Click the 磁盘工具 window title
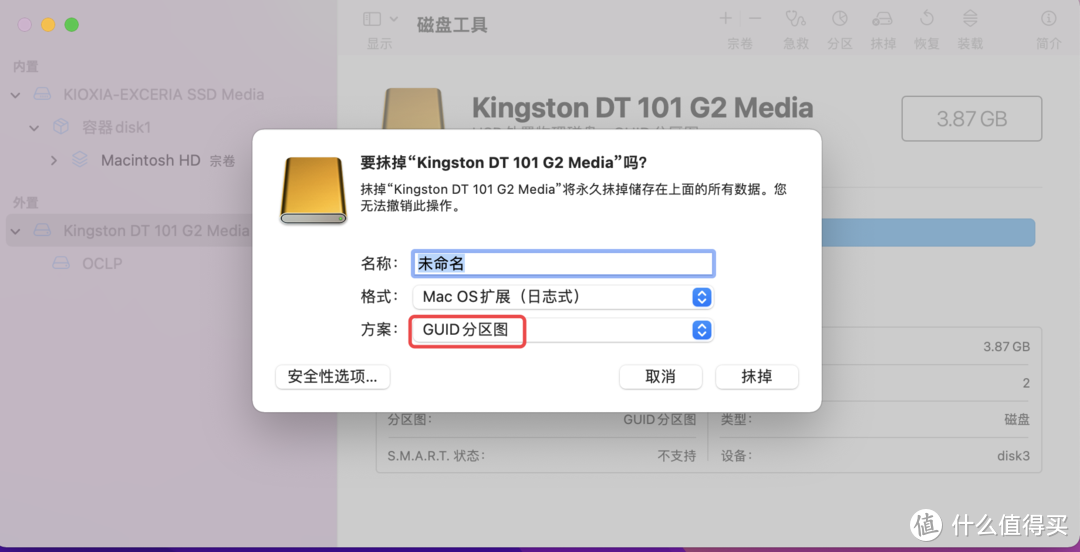This screenshot has width=1080, height=552. [453, 25]
